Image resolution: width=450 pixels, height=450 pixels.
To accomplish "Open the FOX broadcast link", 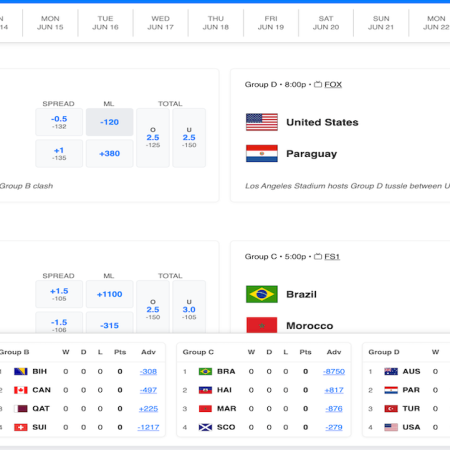I will coord(333,85).
